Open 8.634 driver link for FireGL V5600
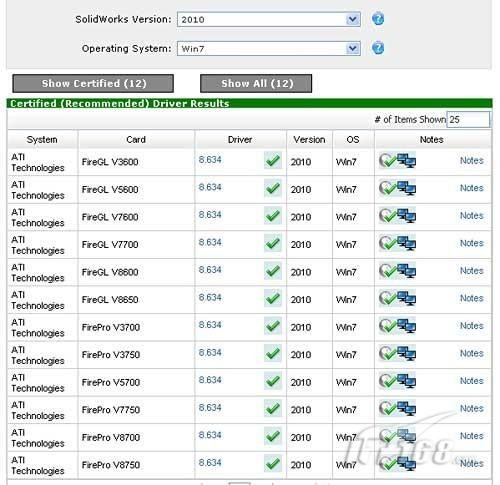 coord(210,187)
